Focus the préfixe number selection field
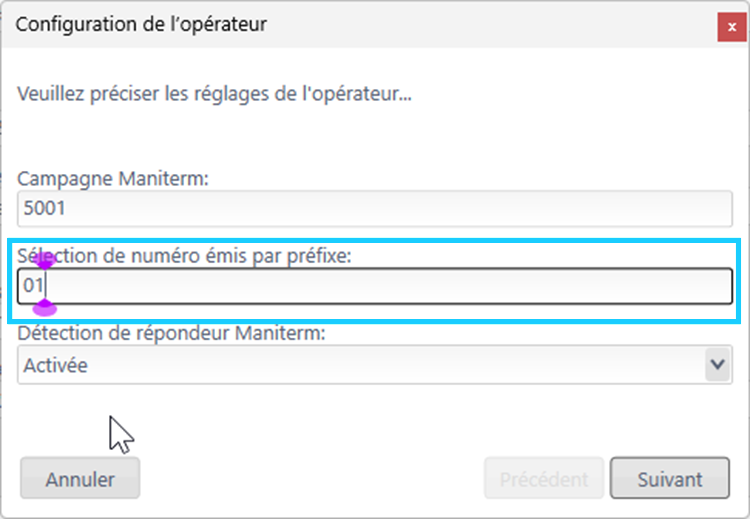Screen dimensions: 750x519 point(375,286)
